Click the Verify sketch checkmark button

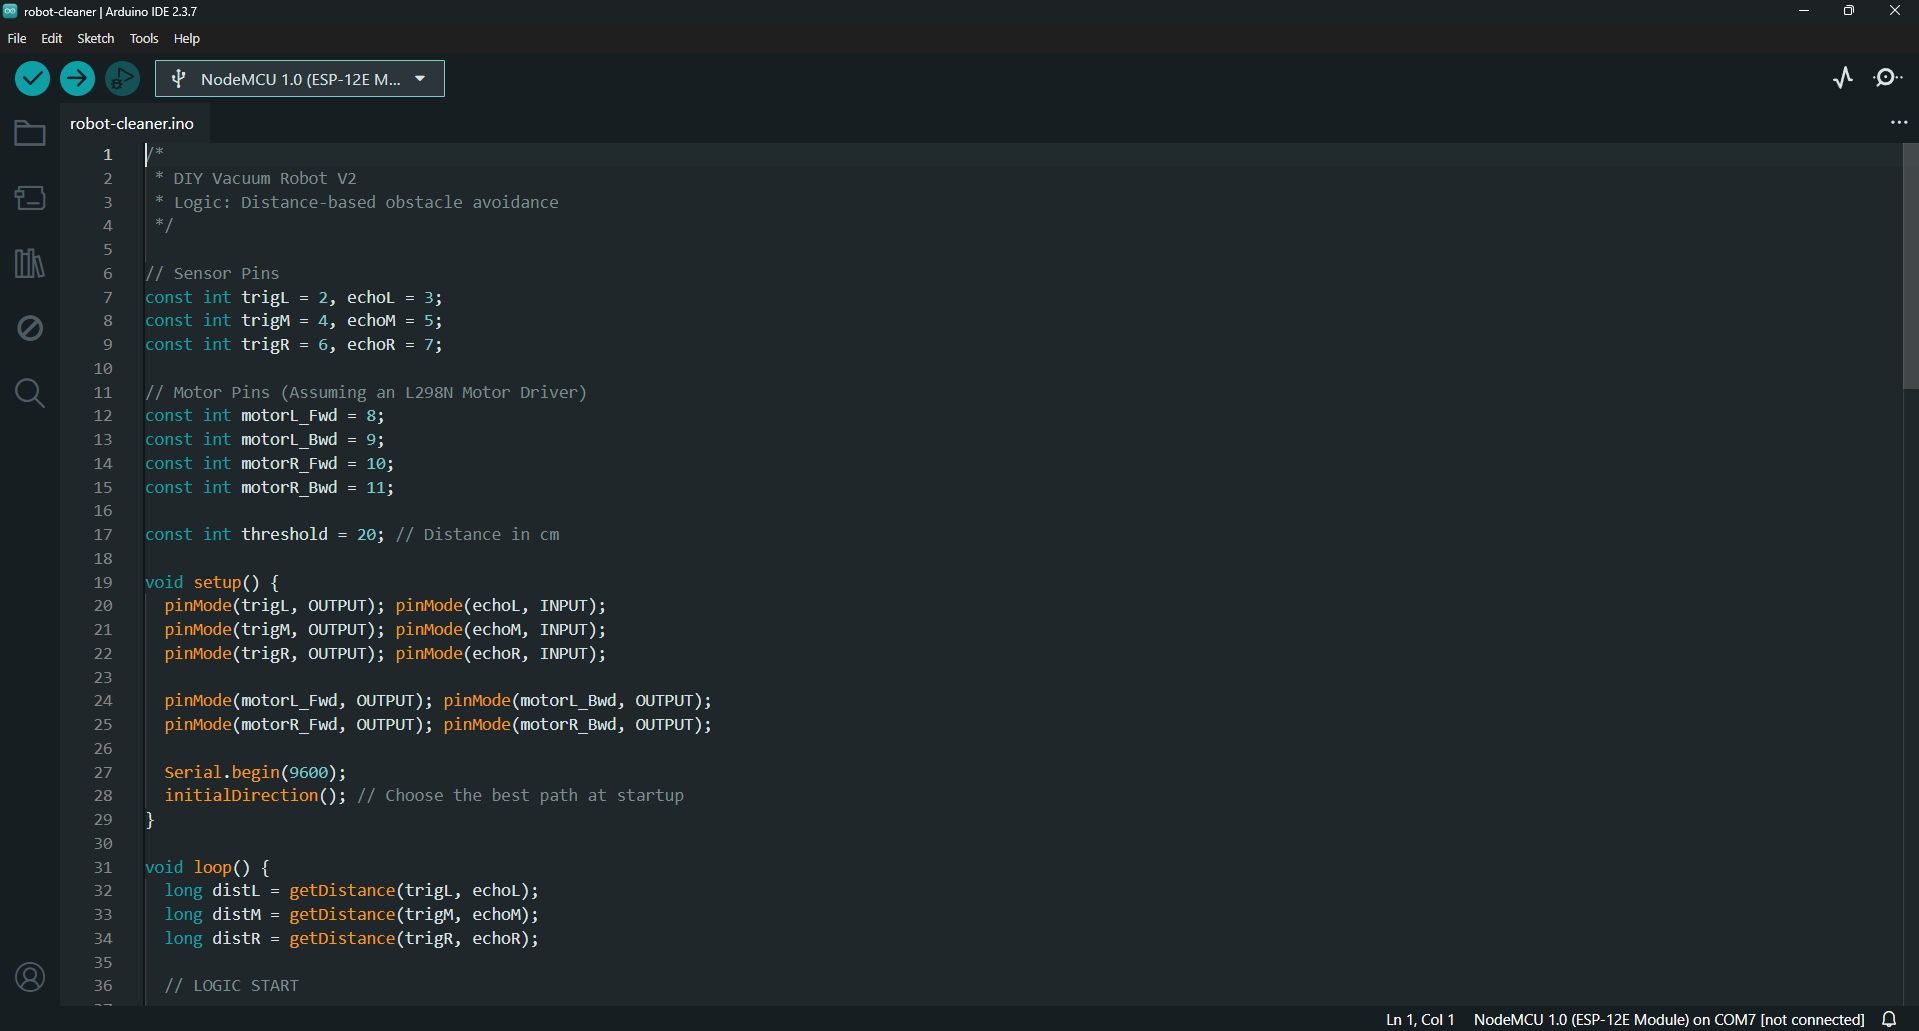coord(33,78)
